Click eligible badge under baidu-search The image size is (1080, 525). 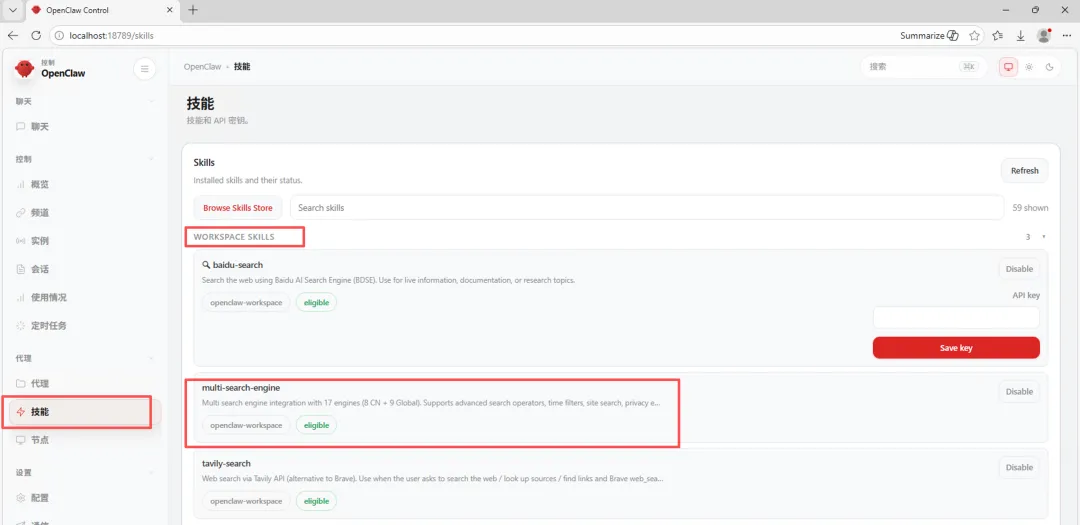316,302
